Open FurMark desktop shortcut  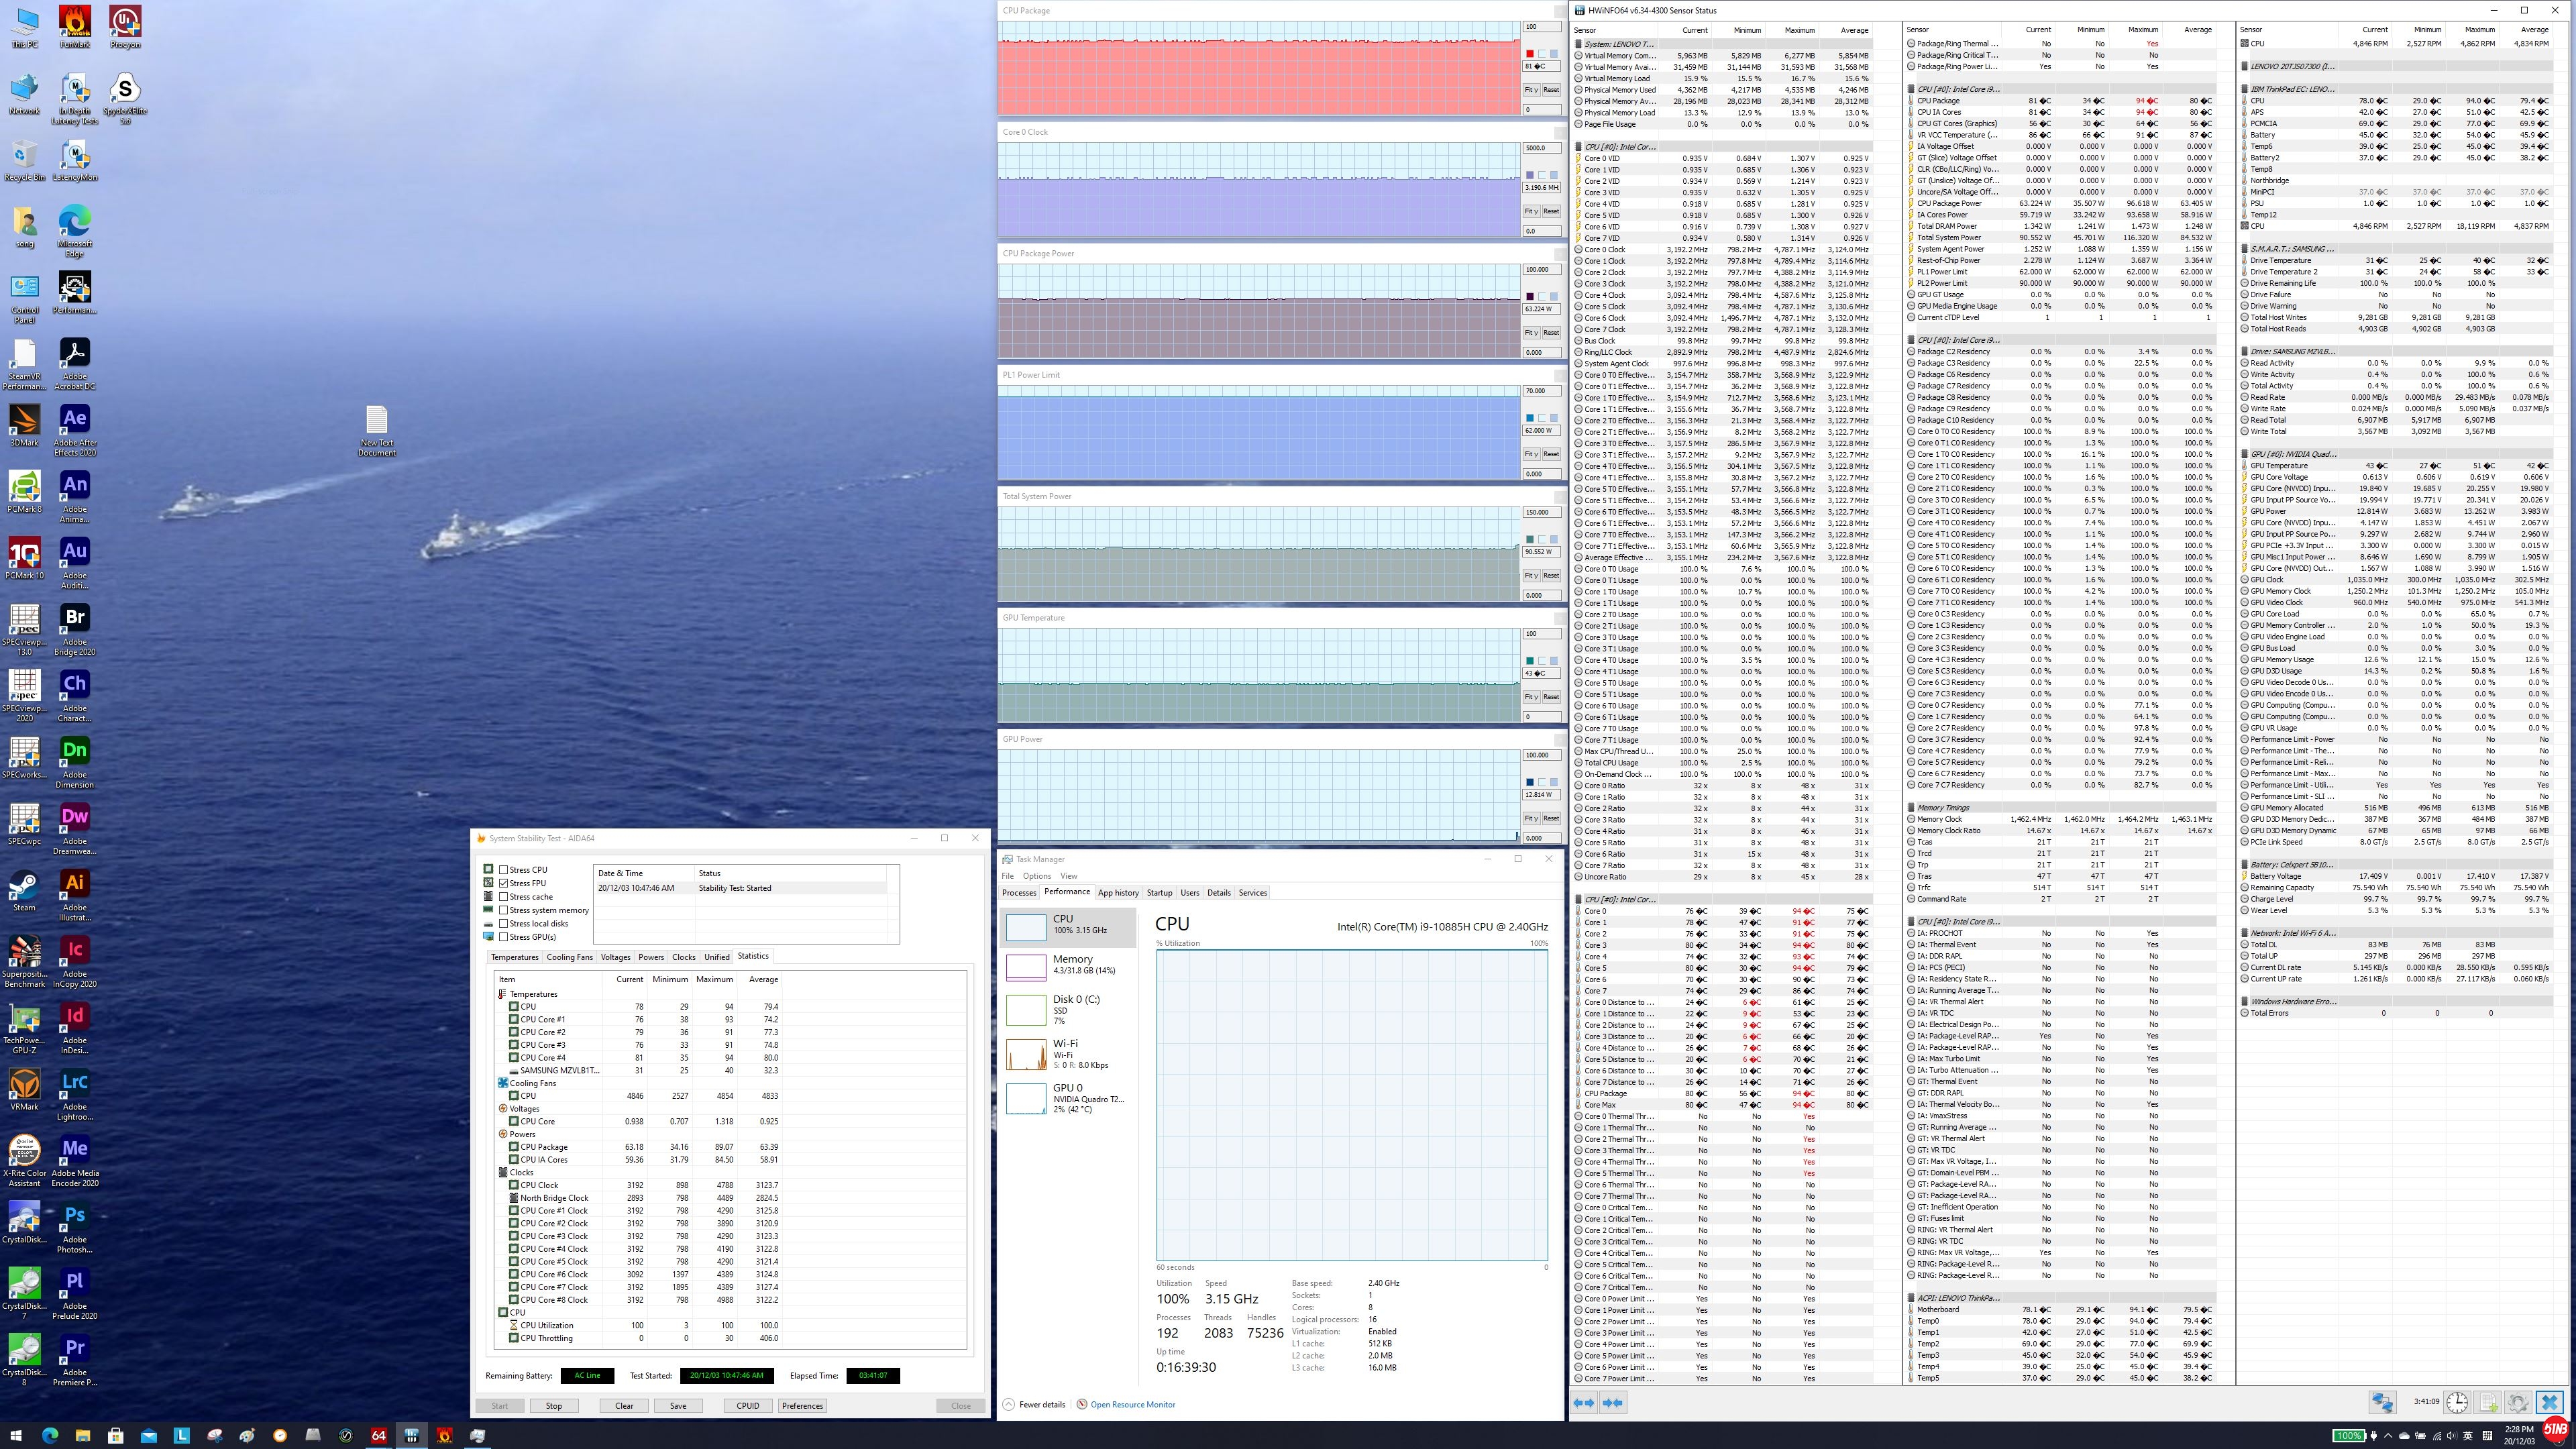point(74,27)
